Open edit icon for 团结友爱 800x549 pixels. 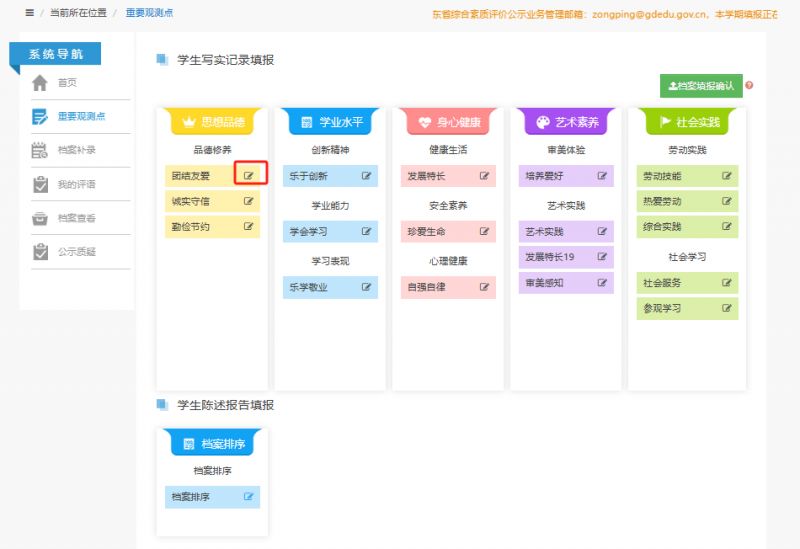pos(248,176)
